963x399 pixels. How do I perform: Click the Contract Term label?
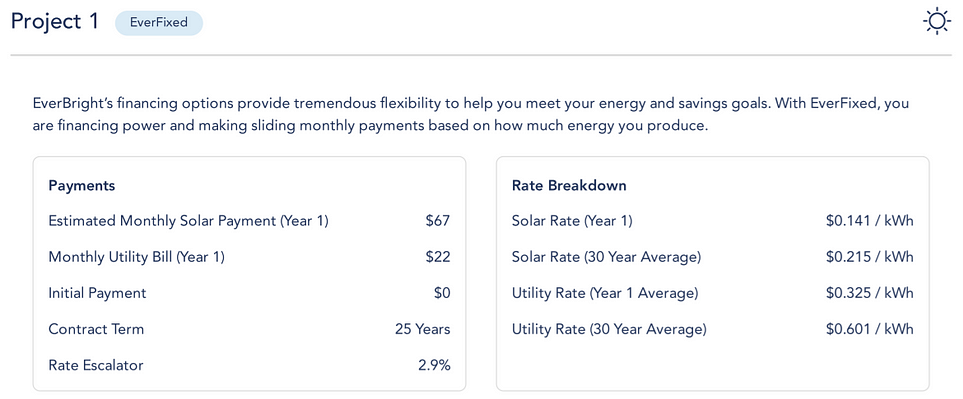point(96,329)
